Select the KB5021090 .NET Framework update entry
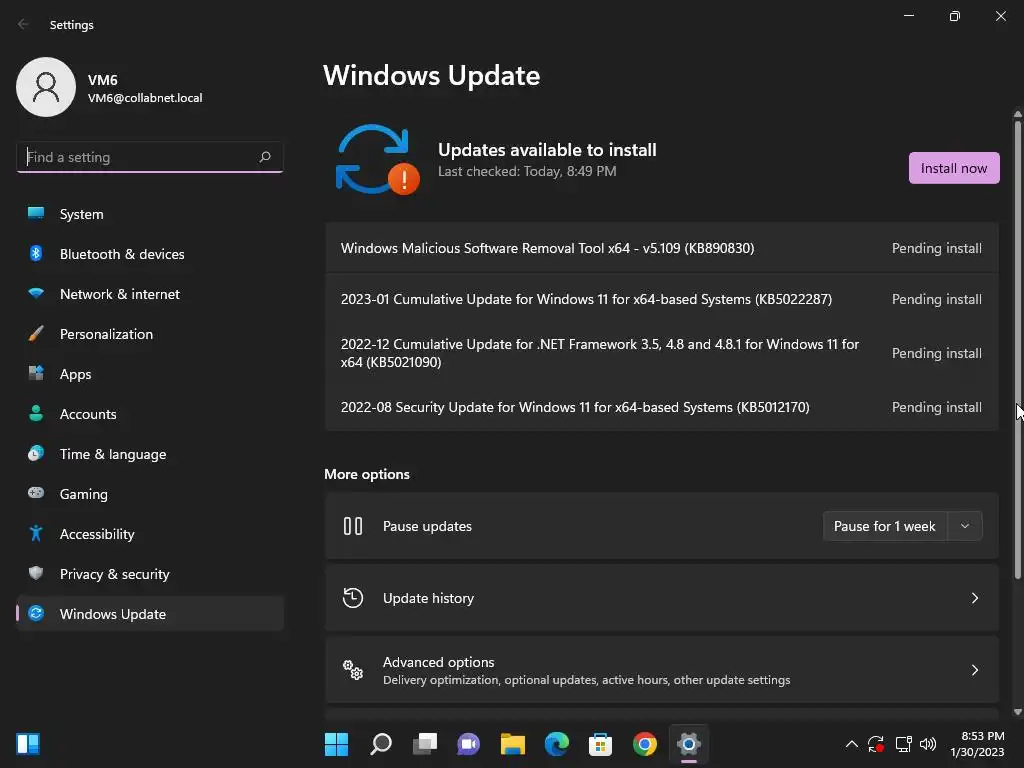This screenshot has width=1024, height=768. [x=662, y=353]
